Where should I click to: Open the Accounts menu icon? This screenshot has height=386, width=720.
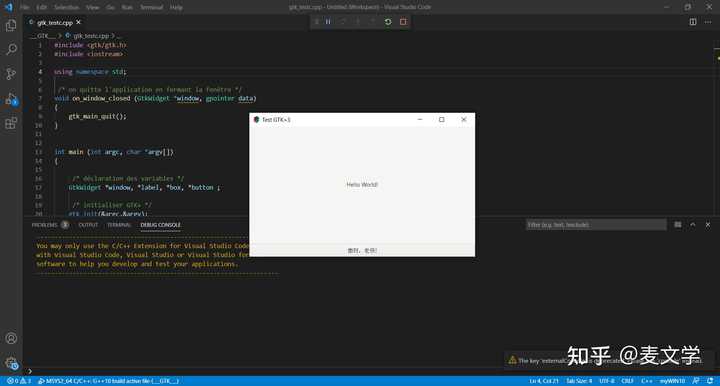[x=11, y=338]
